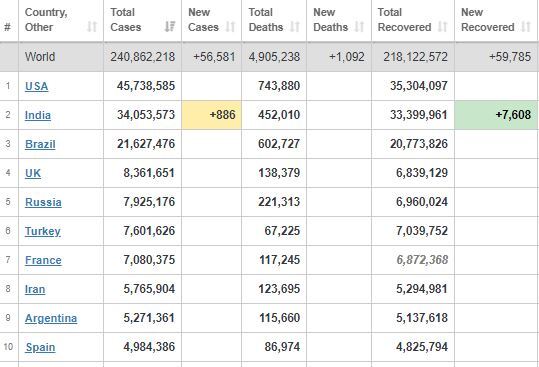Select World new cases +56,581
The image size is (539, 367).
tap(214, 57)
